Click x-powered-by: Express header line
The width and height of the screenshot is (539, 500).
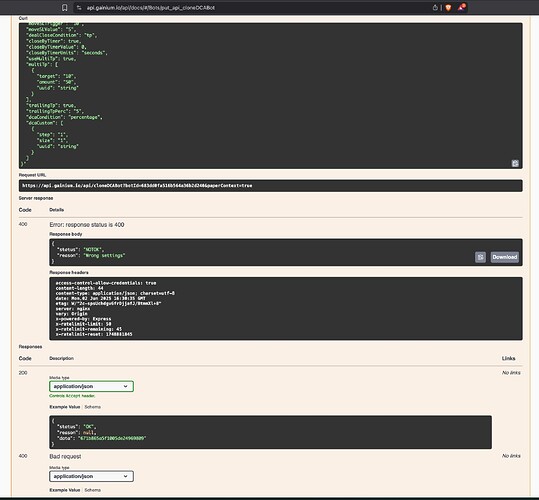(x=83, y=319)
